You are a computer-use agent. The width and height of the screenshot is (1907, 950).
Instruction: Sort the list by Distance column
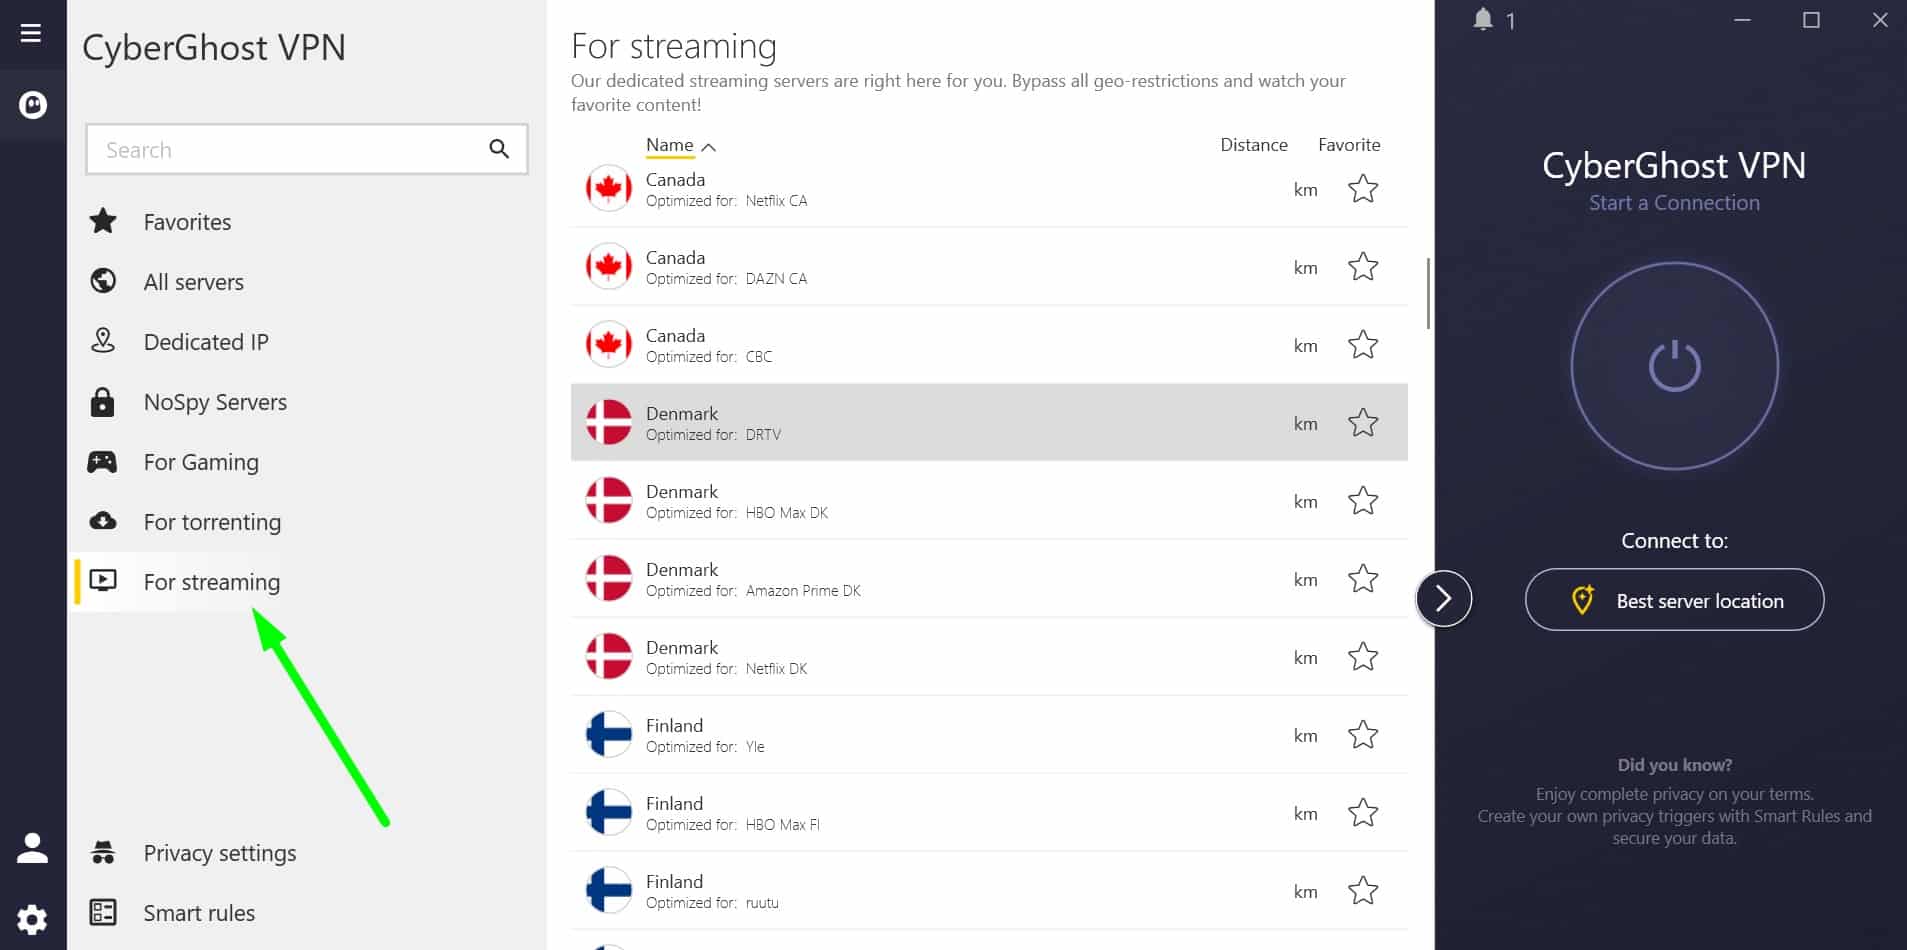(x=1253, y=145)
